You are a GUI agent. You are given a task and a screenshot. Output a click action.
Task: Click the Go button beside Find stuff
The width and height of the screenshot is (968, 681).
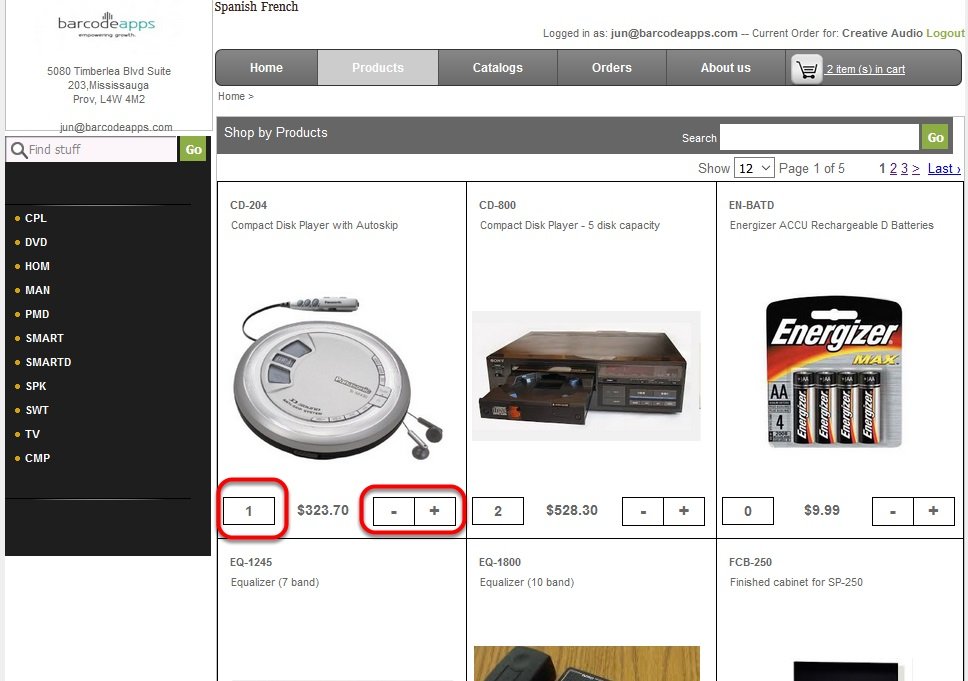[x=193, y=149]
